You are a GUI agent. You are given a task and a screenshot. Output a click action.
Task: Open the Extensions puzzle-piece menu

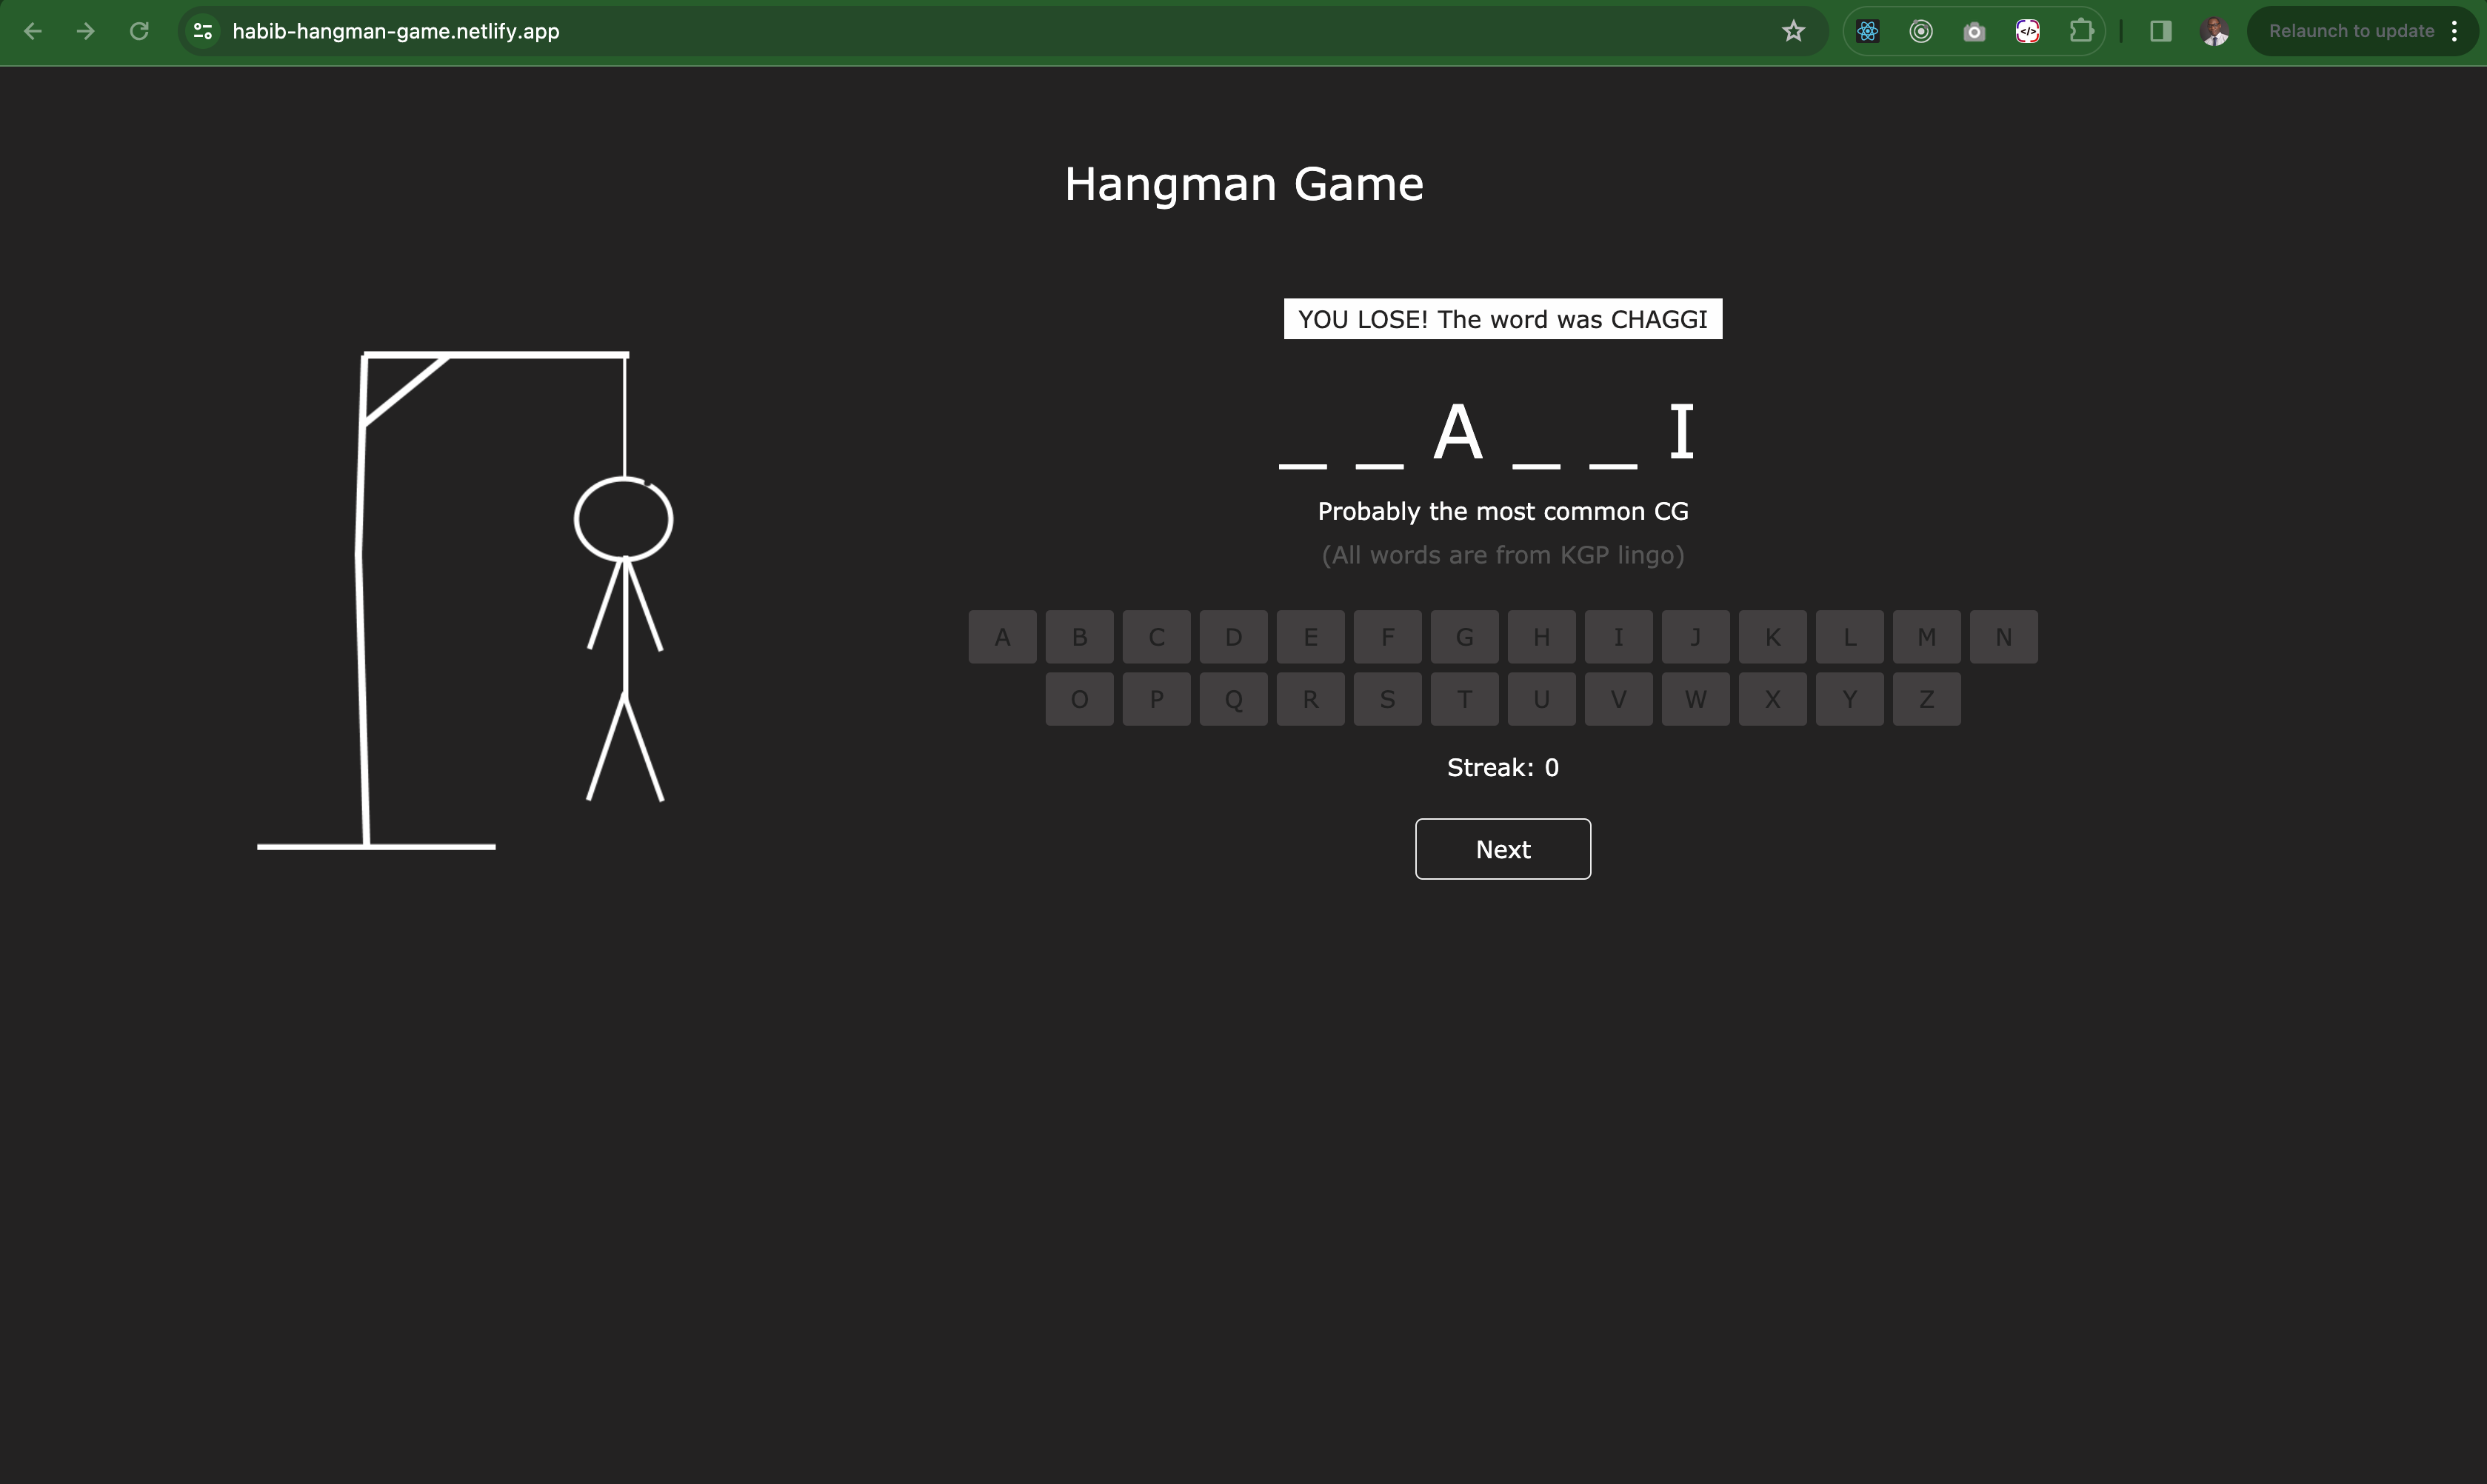coord(2081,31)
